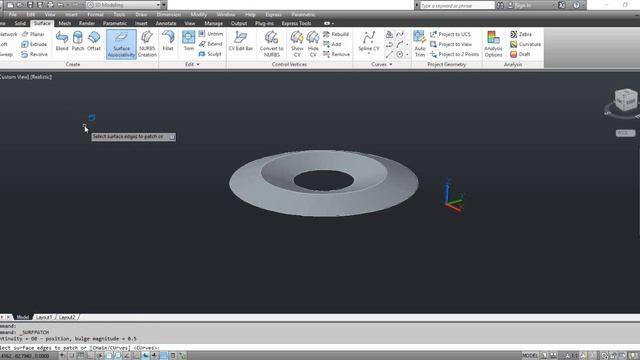Click Project to 2 Points

point(454,54)
